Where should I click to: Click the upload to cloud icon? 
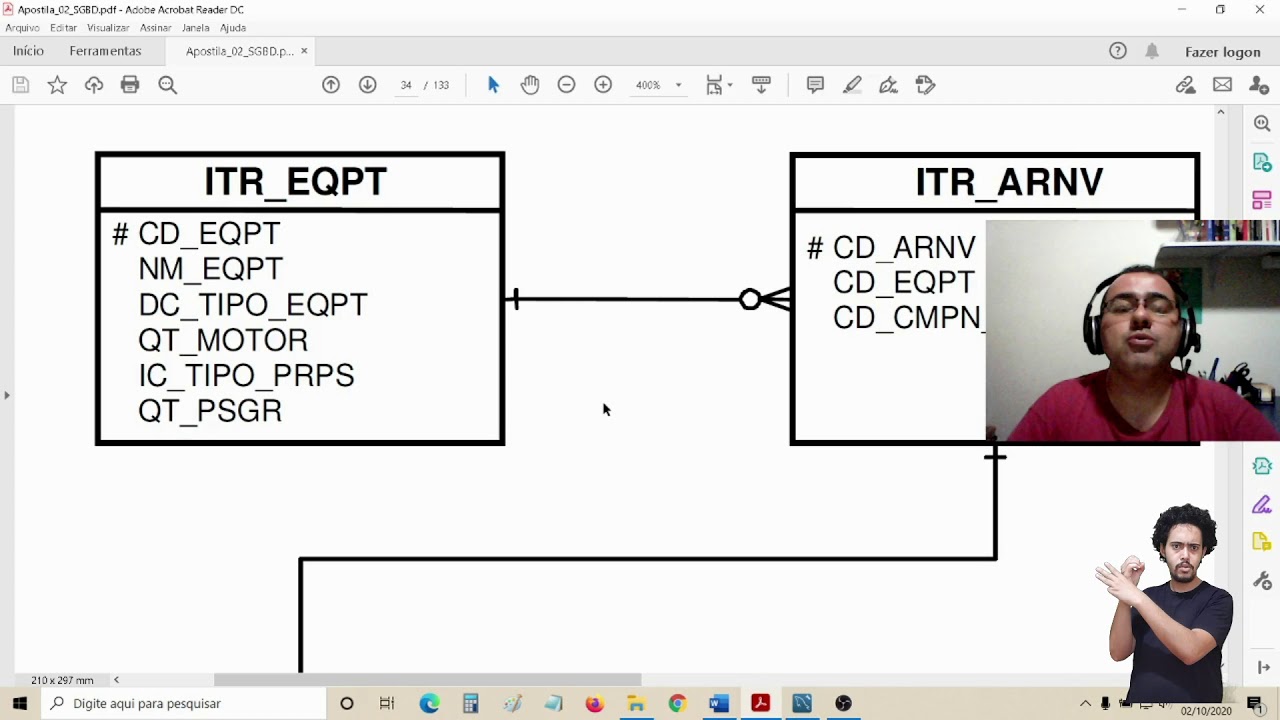[x=94, y=85]
